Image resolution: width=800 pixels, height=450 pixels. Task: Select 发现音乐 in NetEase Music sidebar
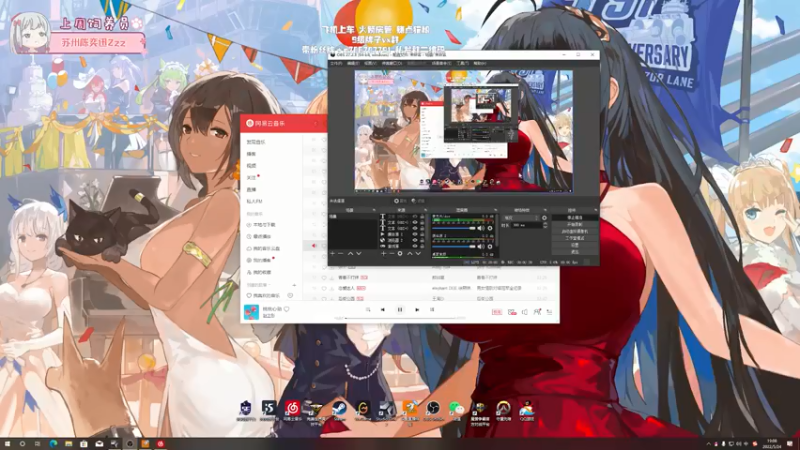tap(256, 142)
